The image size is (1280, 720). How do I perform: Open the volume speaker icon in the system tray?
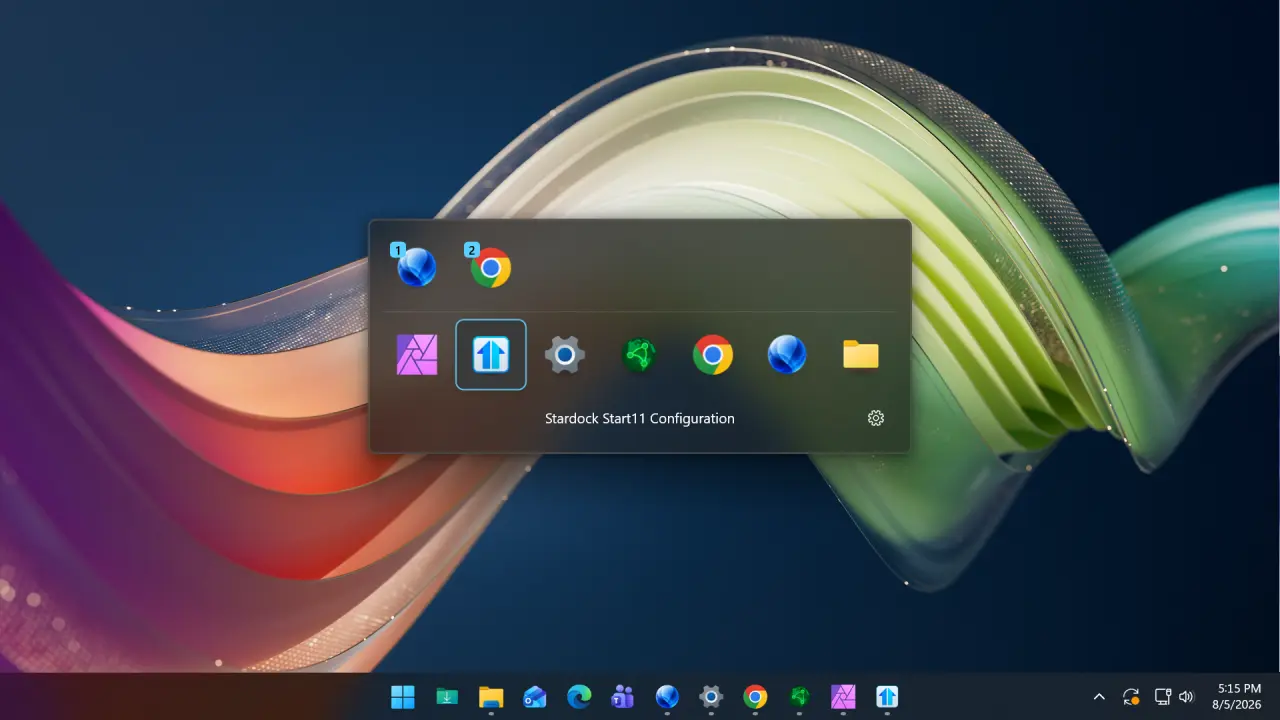point(1186,697)
